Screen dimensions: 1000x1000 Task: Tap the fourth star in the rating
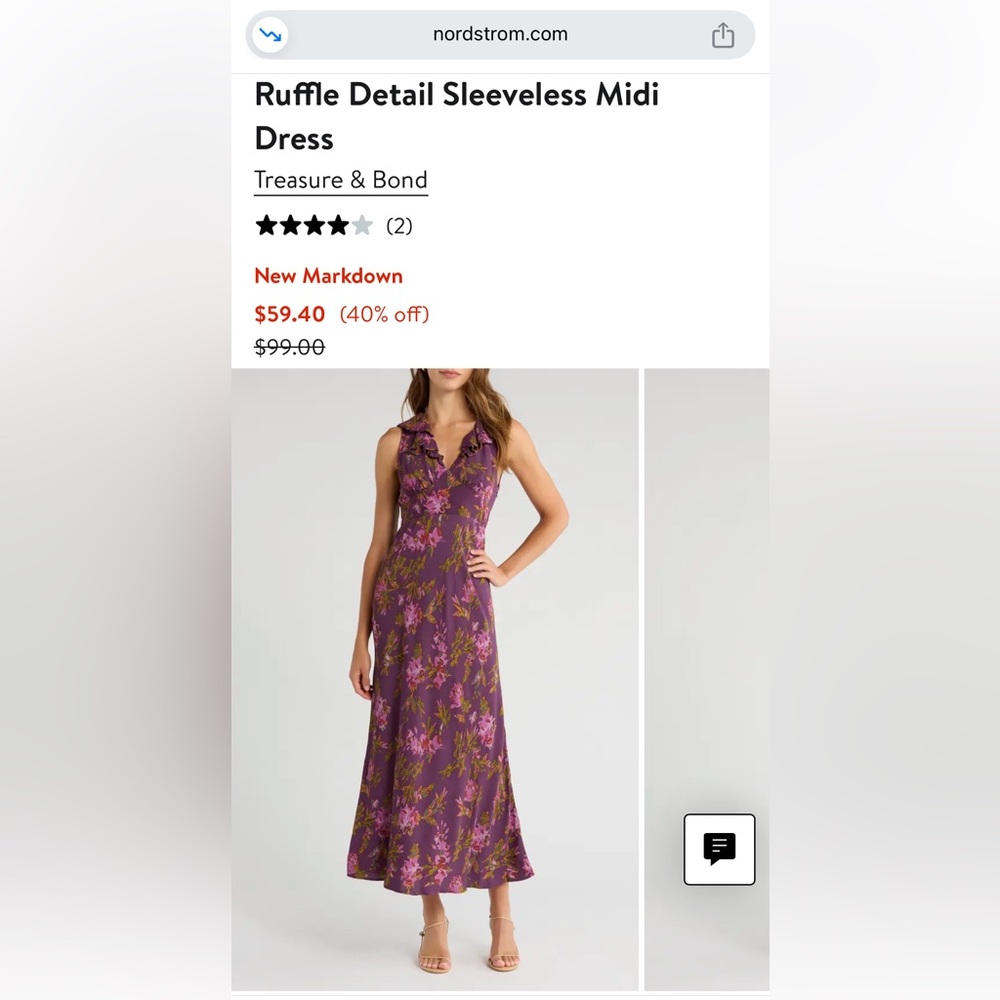(x=337, y=225)
